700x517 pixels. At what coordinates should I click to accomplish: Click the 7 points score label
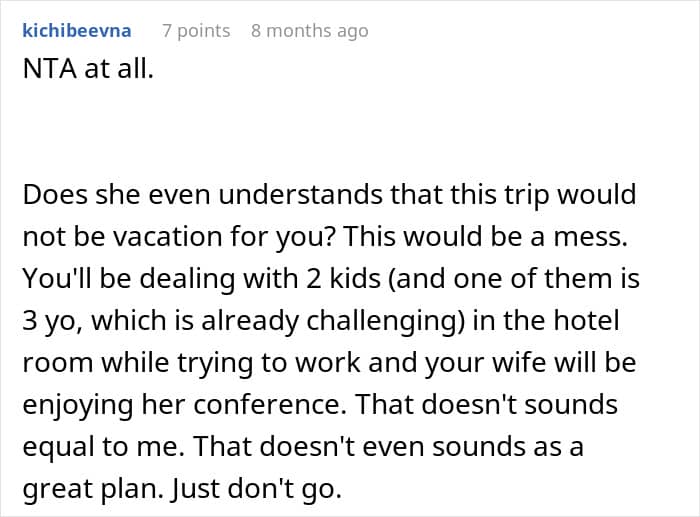(x=196, y=31)
